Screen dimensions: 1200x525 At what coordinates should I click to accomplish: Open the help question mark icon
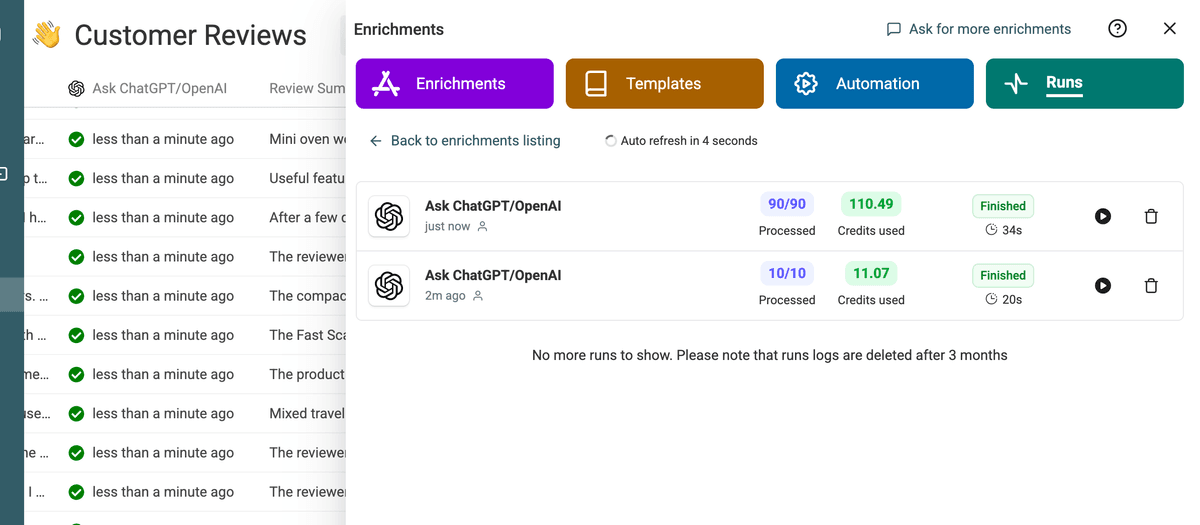point(1118,29)
